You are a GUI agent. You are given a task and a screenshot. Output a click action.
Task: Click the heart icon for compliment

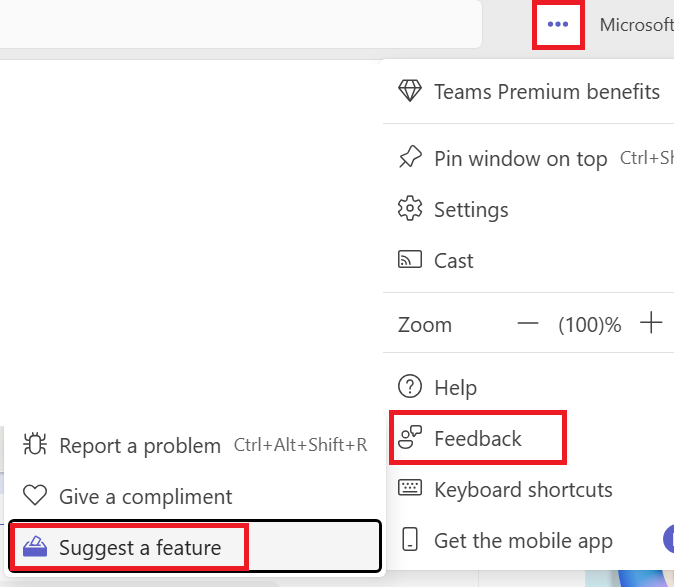tap(35, 495)
